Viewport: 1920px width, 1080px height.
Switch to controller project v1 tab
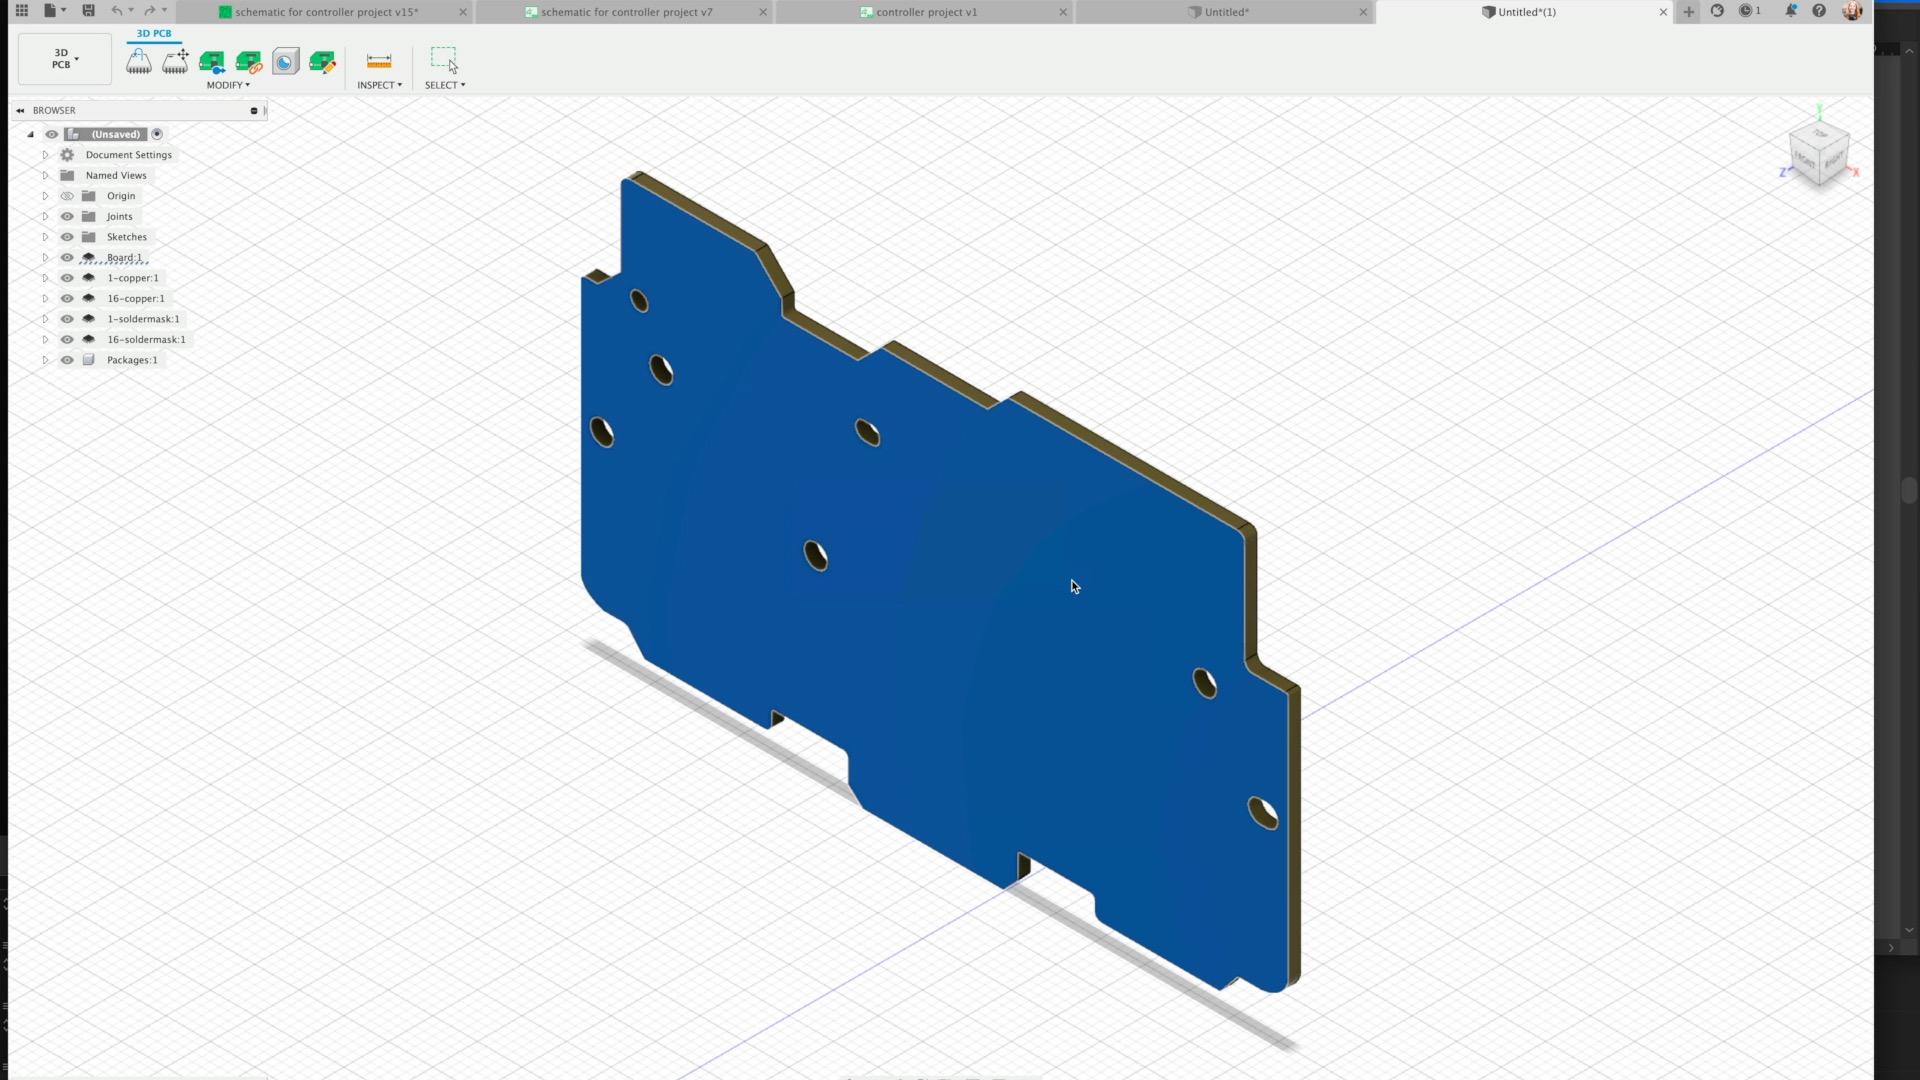(x=926, y=12)
